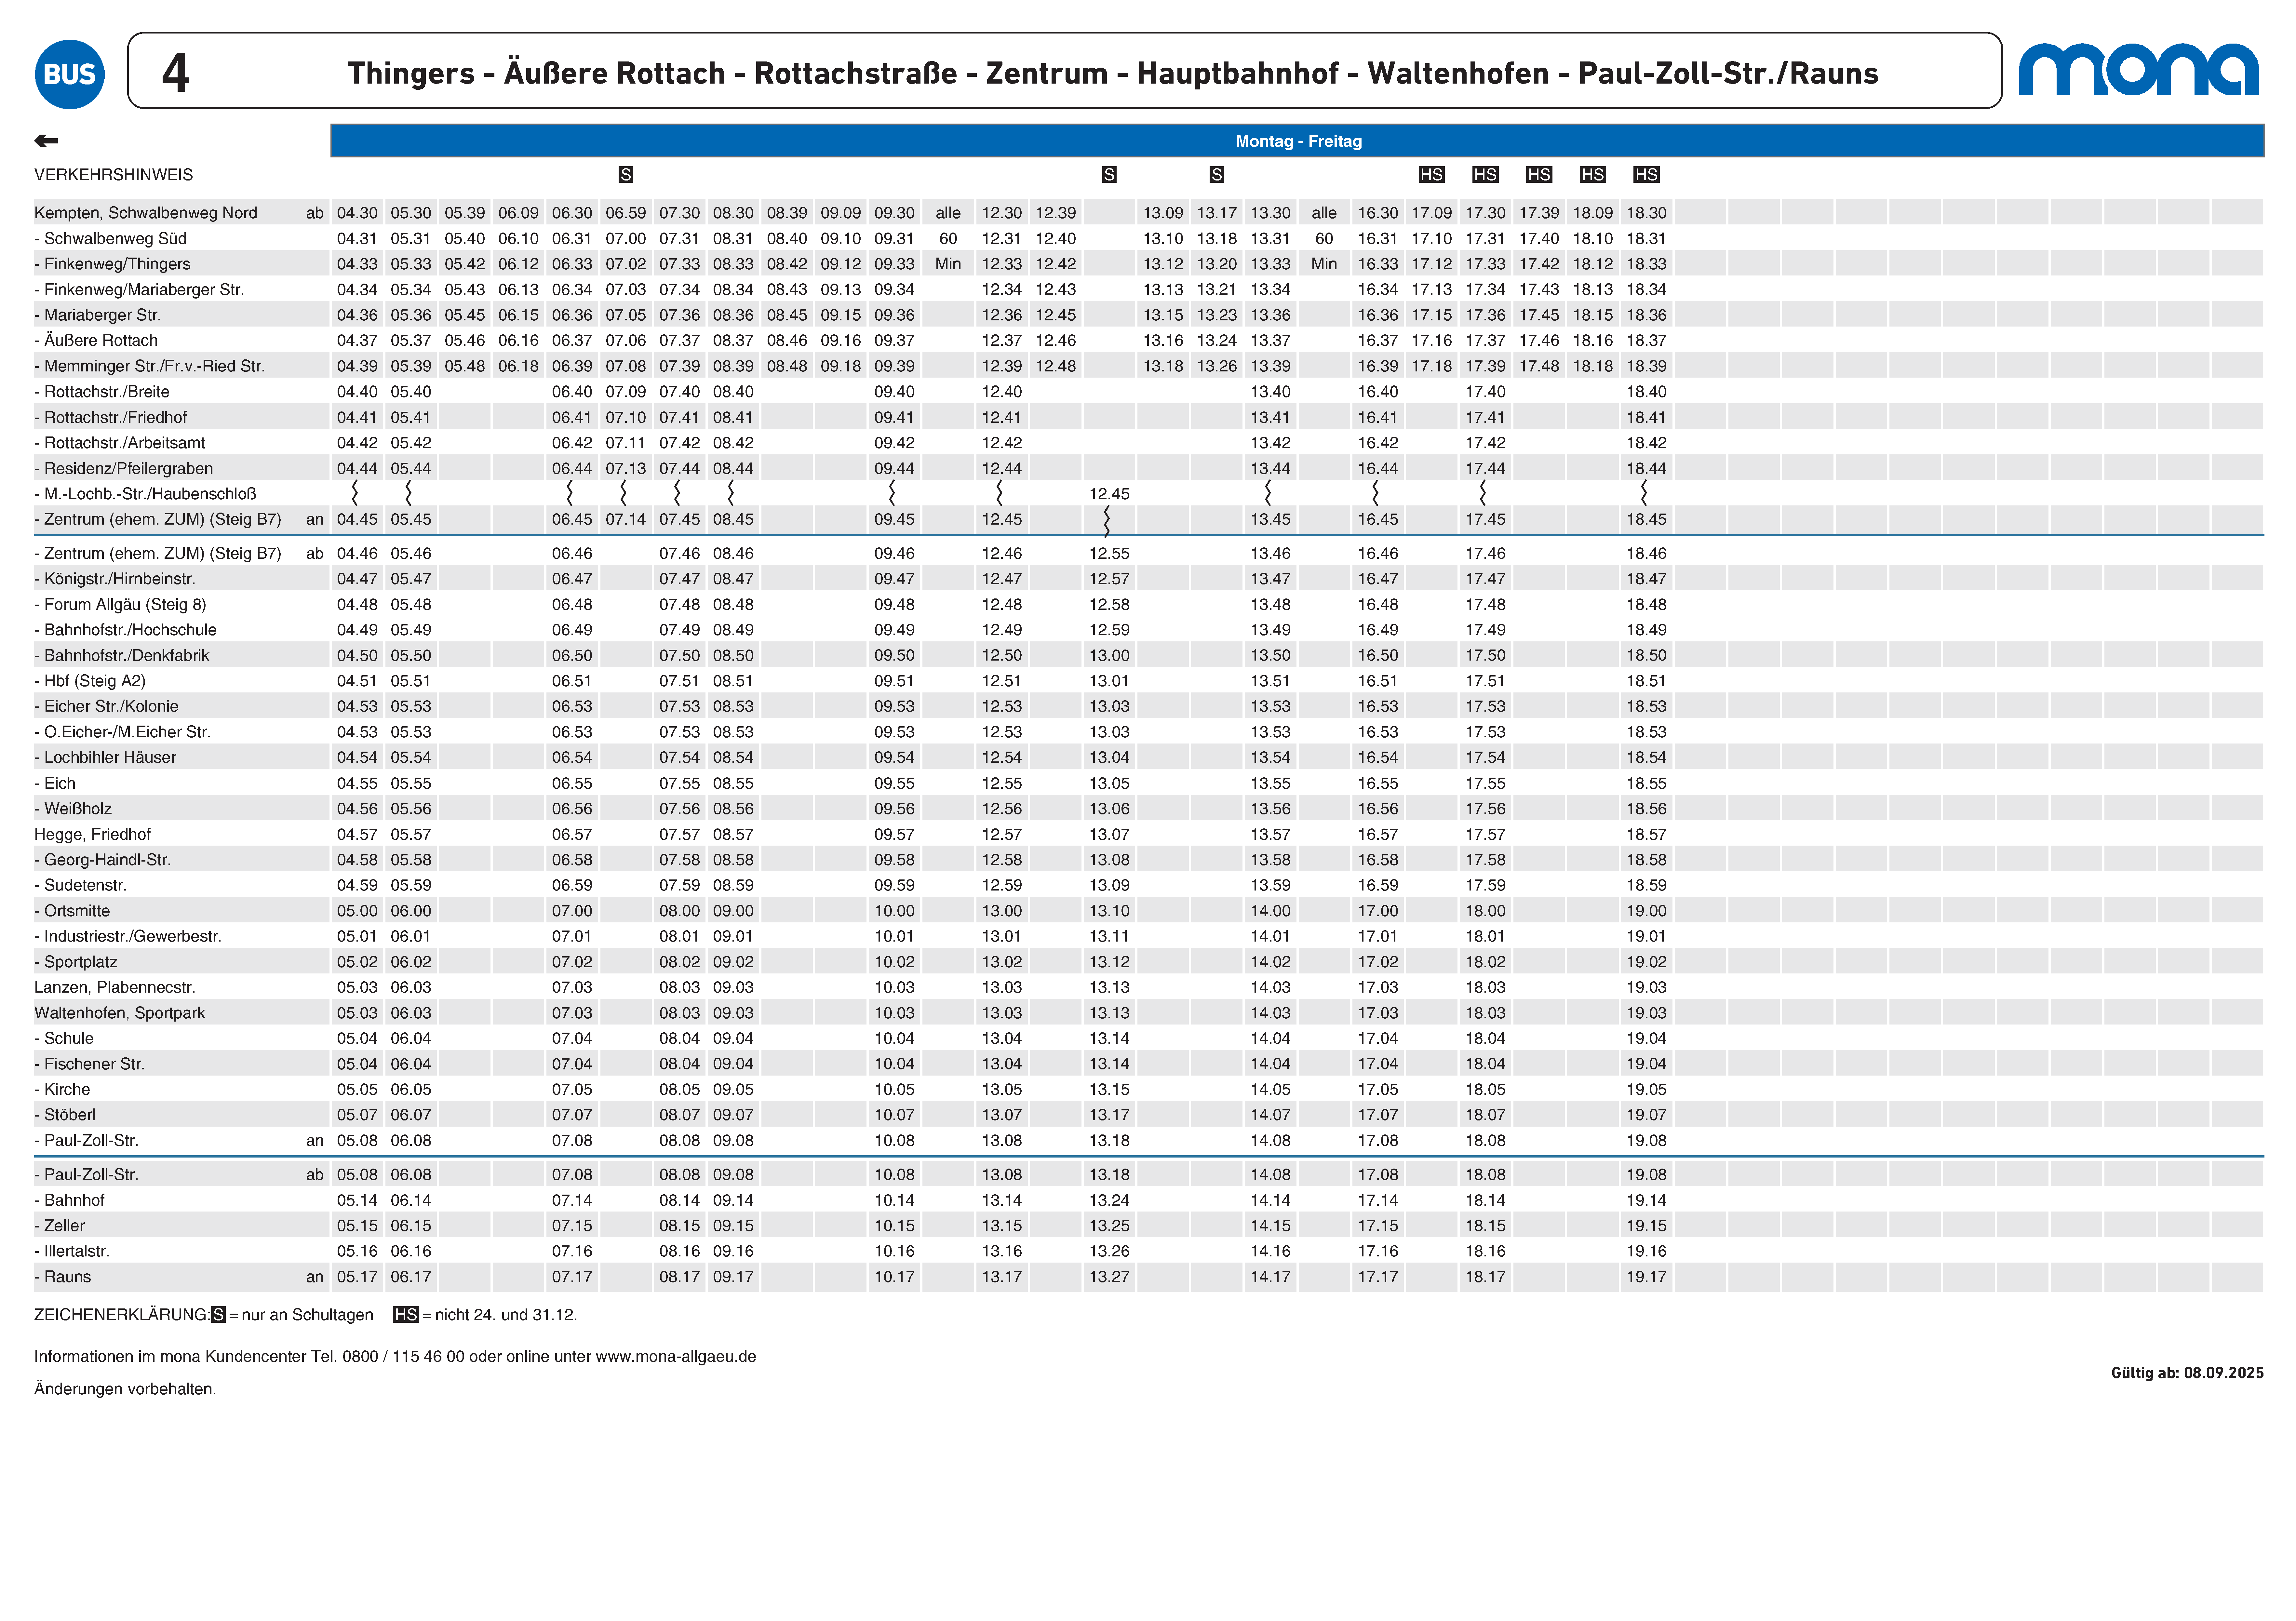
Task: Click the VERKEHRSHINWEIS label
Action: coord(114,175)
